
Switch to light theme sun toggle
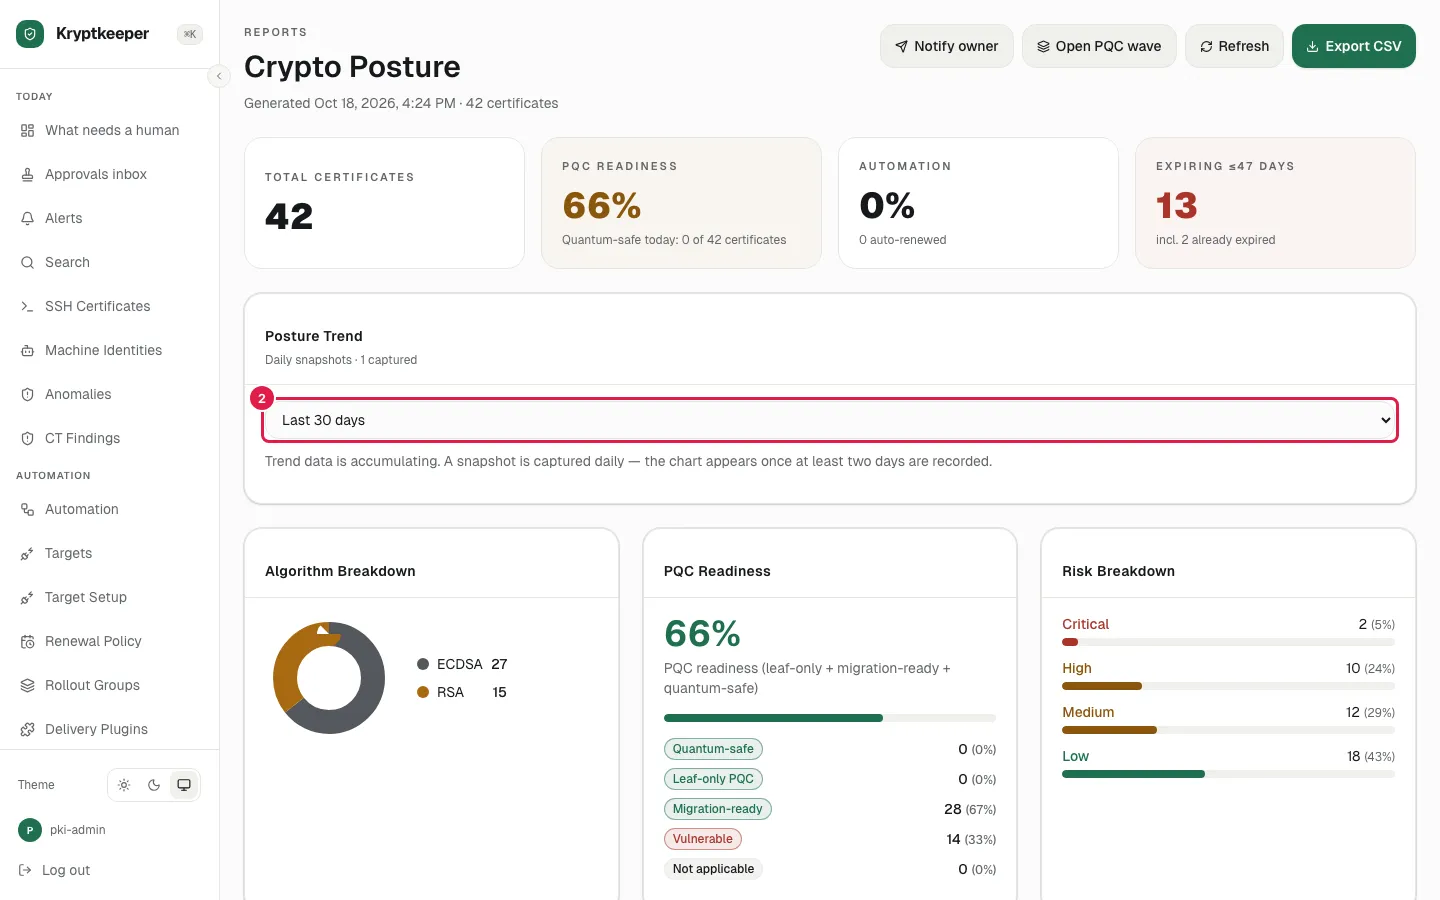point(124,785)
